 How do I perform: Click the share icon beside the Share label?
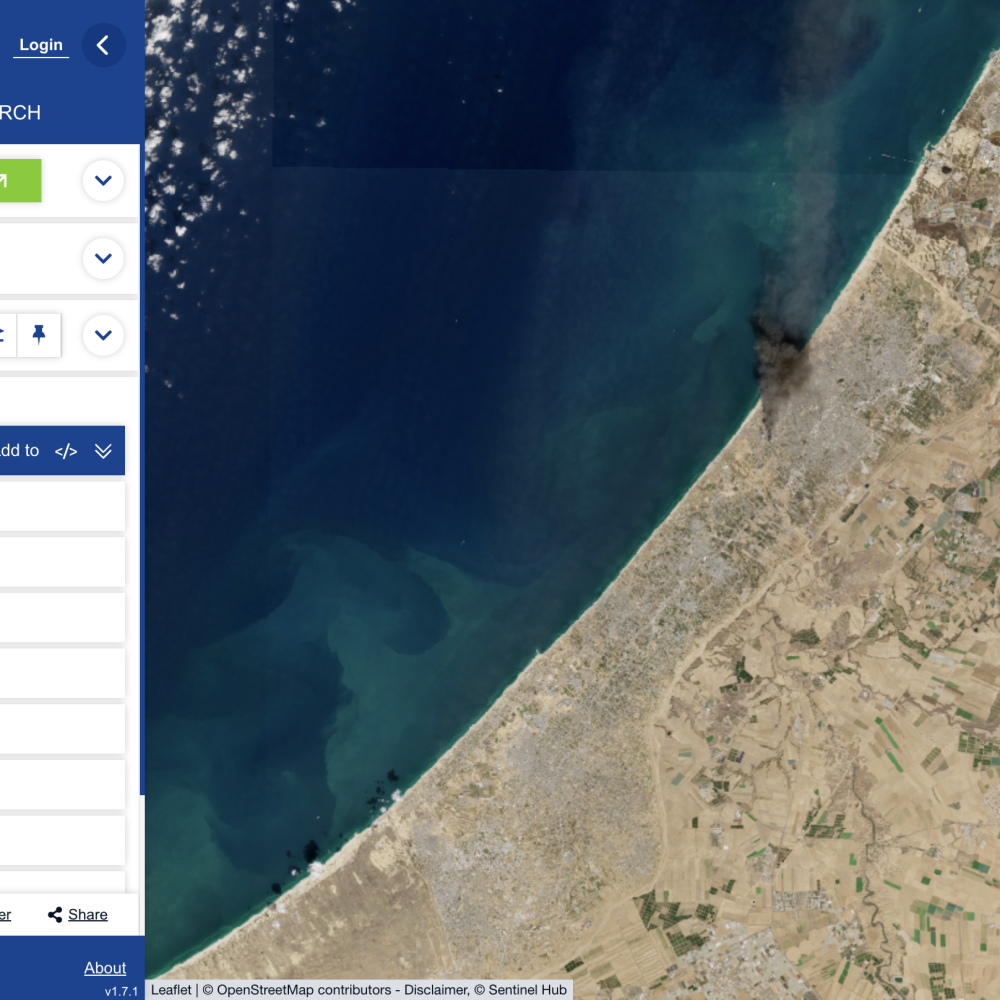pyautogui.click(x=55, y=915)
